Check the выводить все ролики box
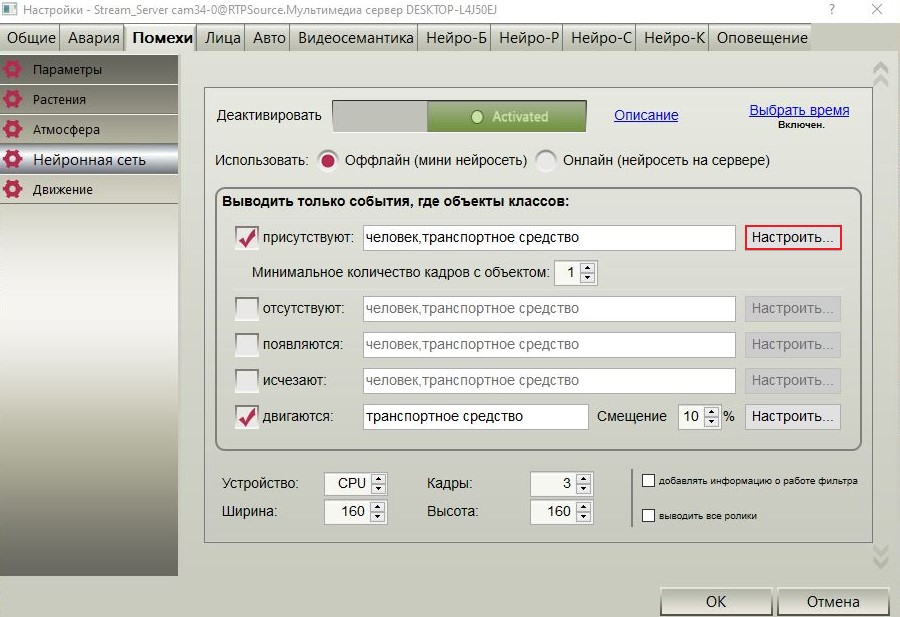This screenshot has height=617, width=900. coord(648,515)
